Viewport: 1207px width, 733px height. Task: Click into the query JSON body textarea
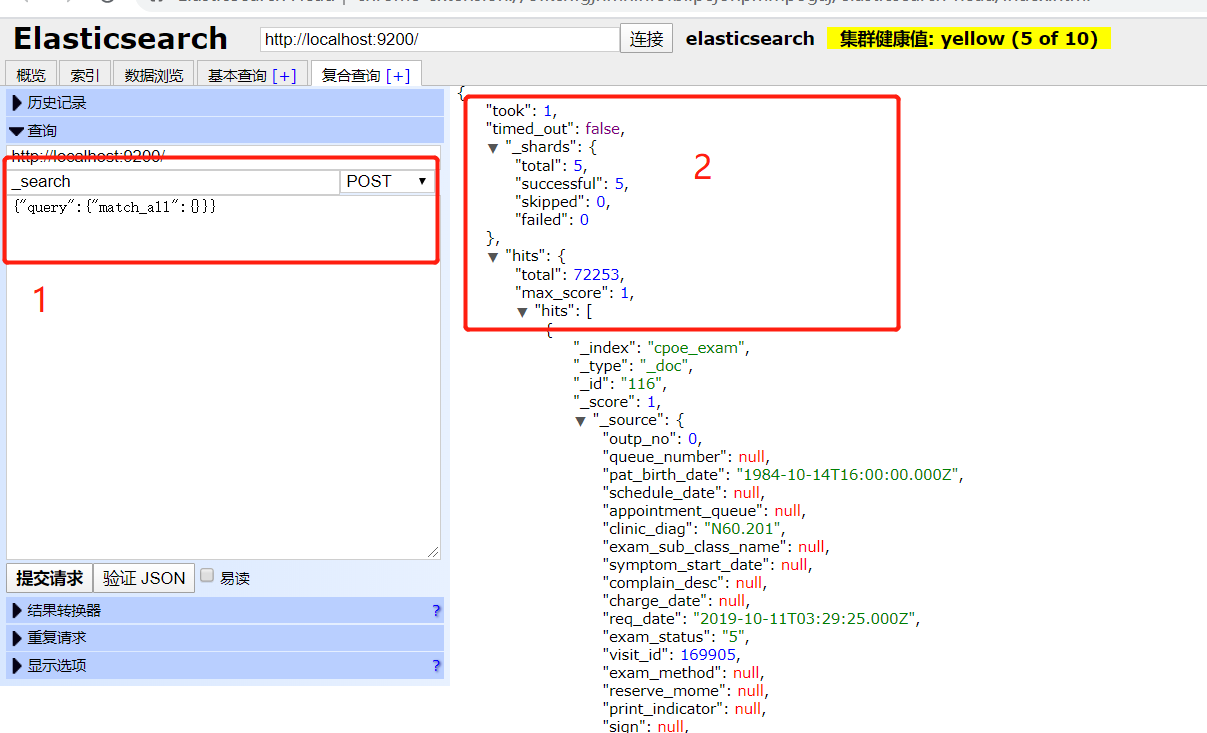224,376
